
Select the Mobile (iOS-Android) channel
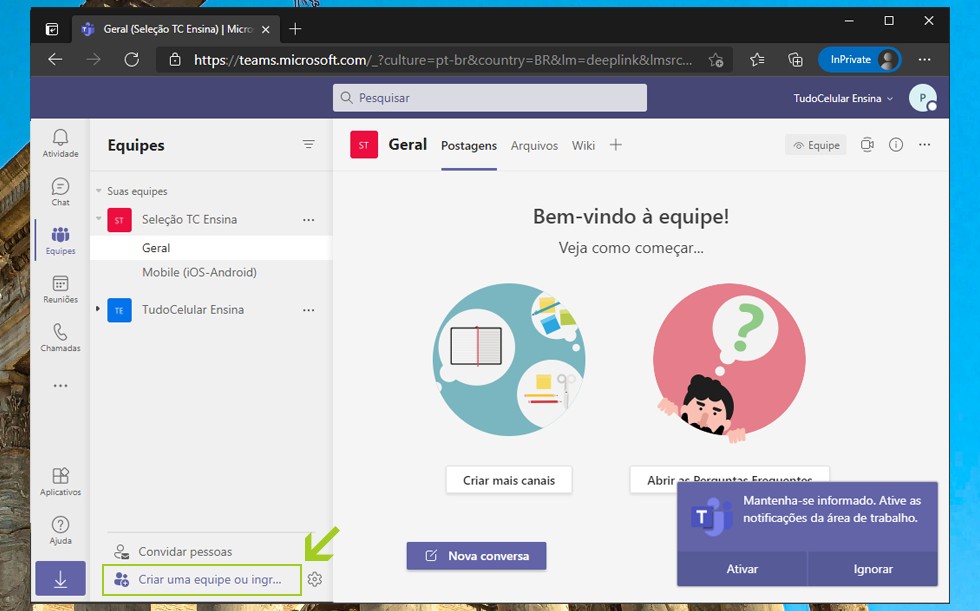199,272
